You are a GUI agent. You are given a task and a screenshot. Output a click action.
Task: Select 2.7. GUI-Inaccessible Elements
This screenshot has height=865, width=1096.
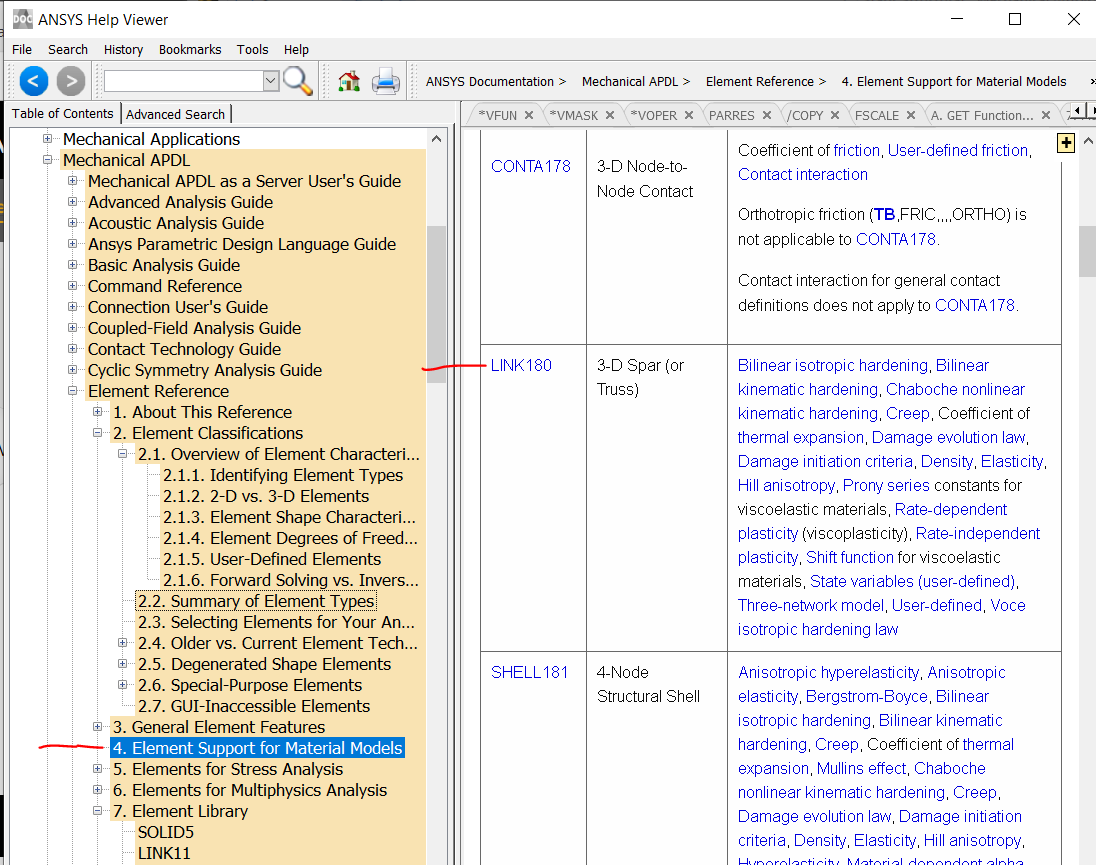254,706
